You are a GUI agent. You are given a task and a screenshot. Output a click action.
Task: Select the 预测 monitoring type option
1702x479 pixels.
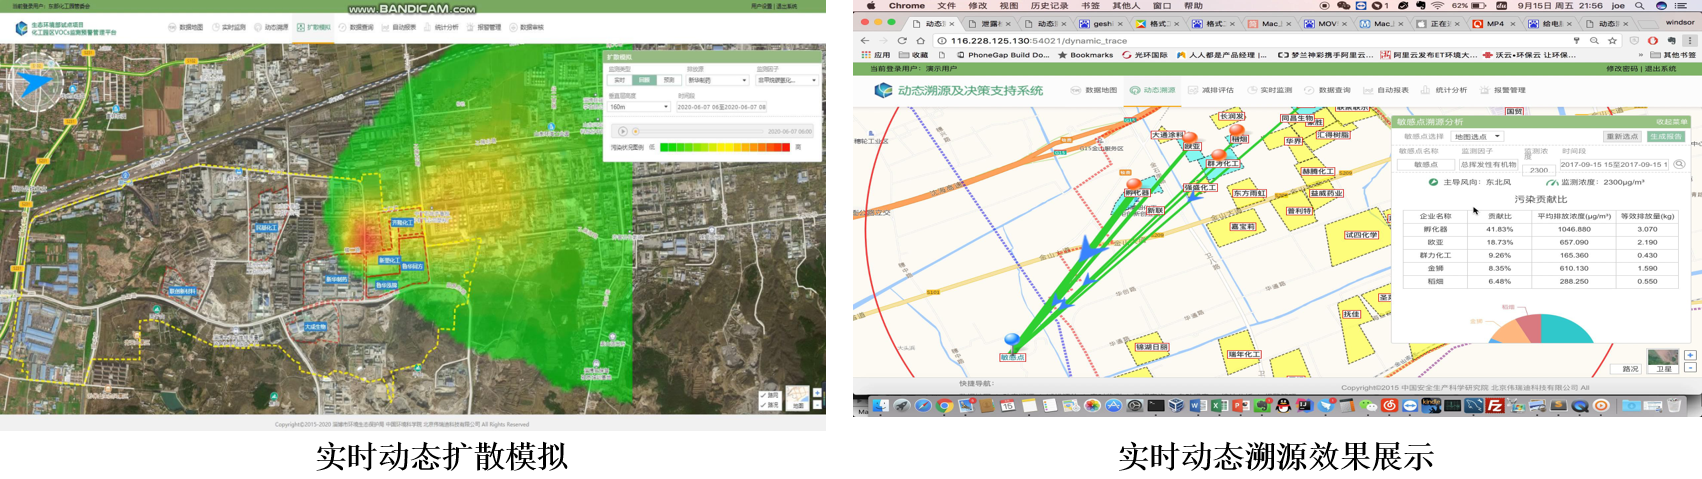[x=669, y=80]
